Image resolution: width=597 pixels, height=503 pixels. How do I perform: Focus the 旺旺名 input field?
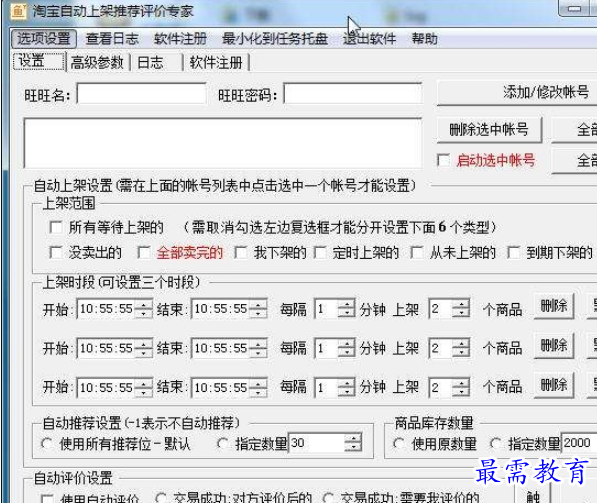[x=142, y=93]
